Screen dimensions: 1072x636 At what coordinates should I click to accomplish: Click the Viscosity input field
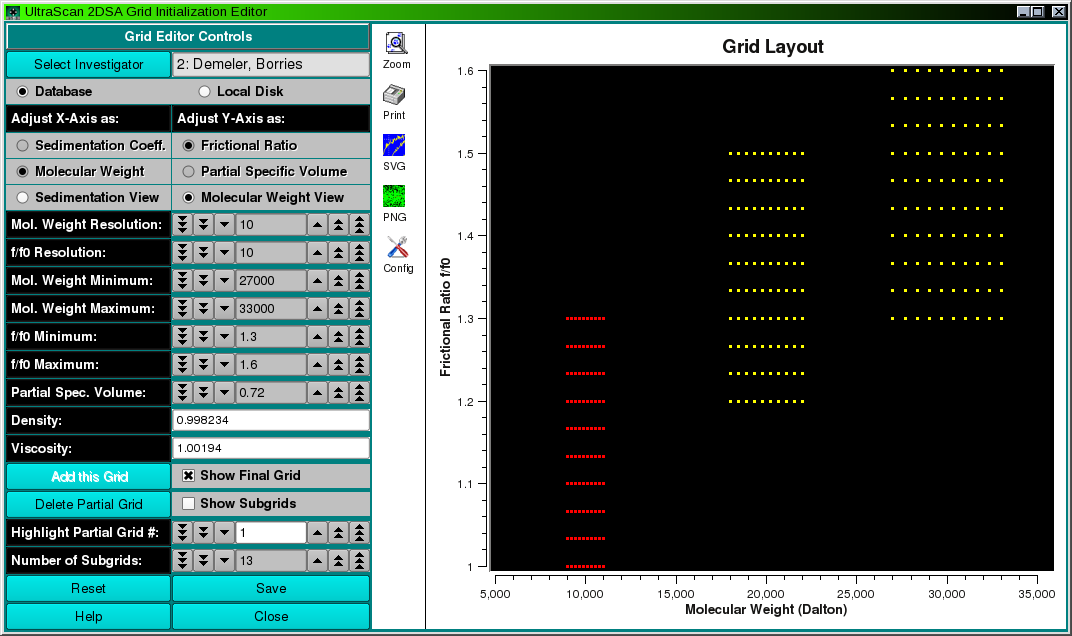click(271, 448)
